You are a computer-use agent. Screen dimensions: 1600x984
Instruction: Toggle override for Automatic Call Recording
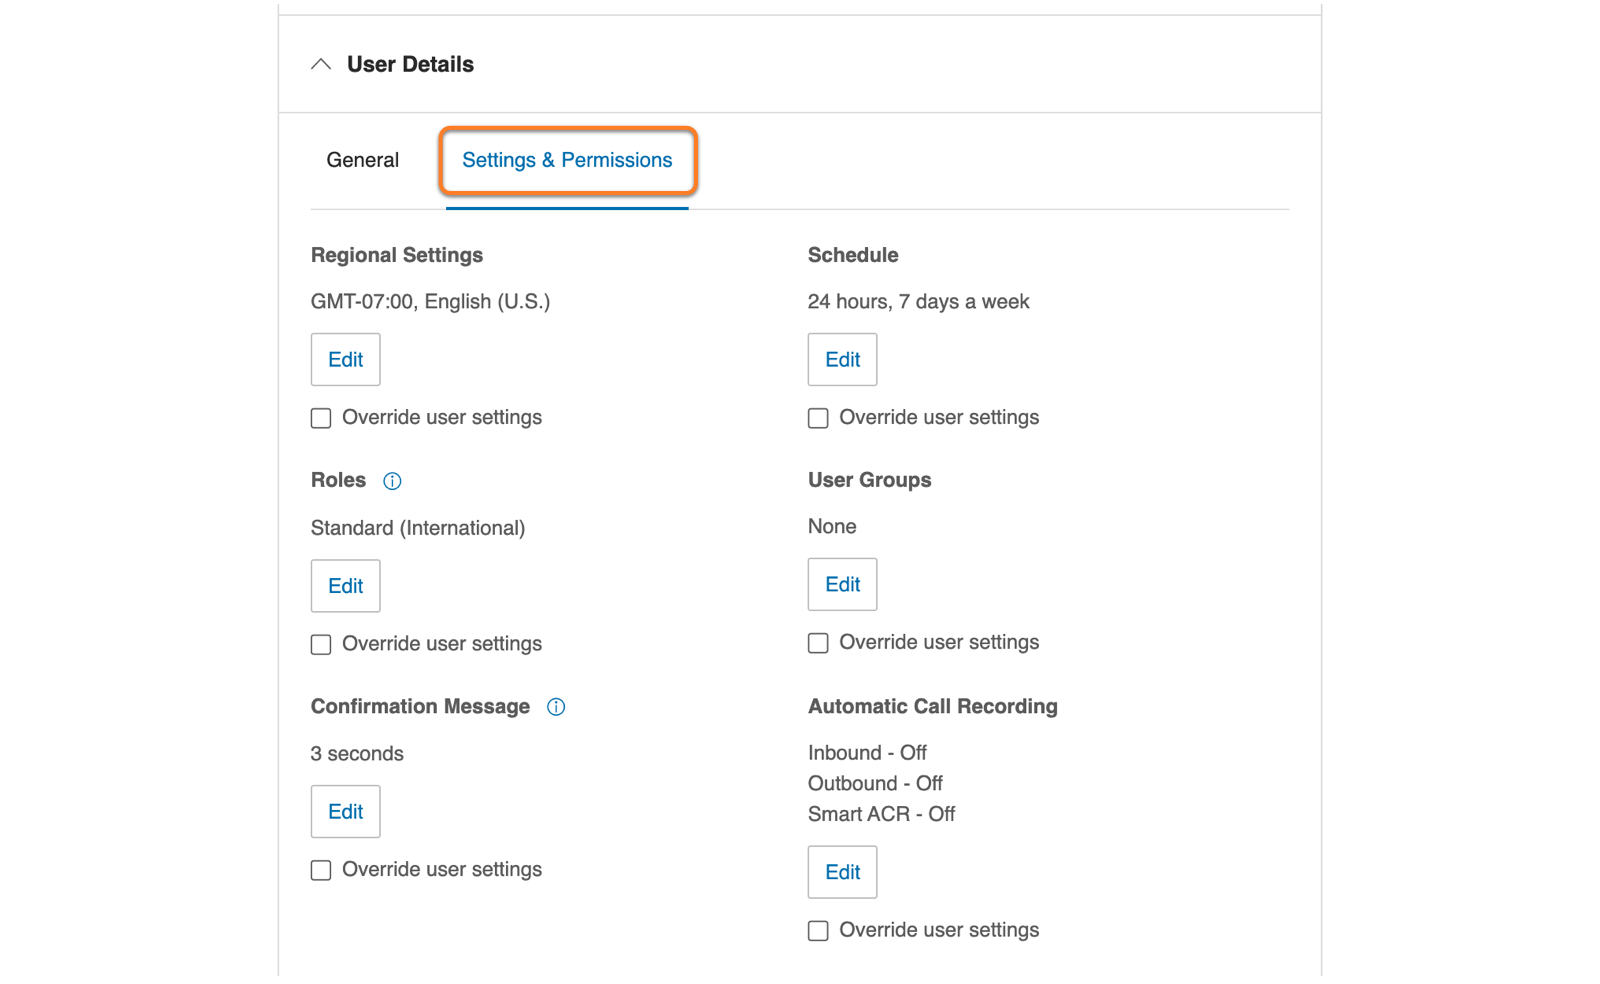pos(818,931)
